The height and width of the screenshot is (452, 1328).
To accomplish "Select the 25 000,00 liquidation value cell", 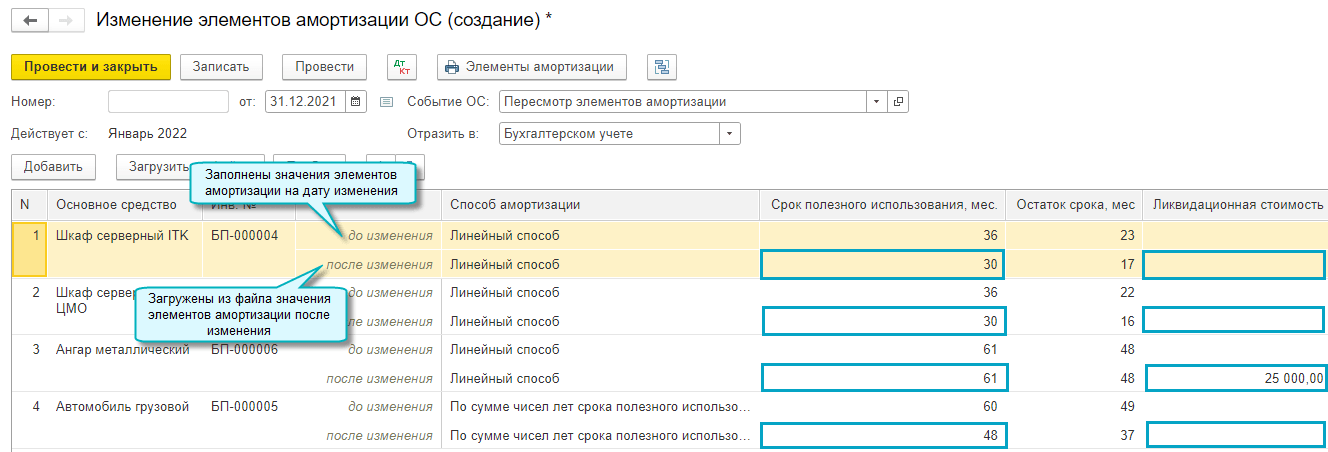I will click(x=1237, y=378).
